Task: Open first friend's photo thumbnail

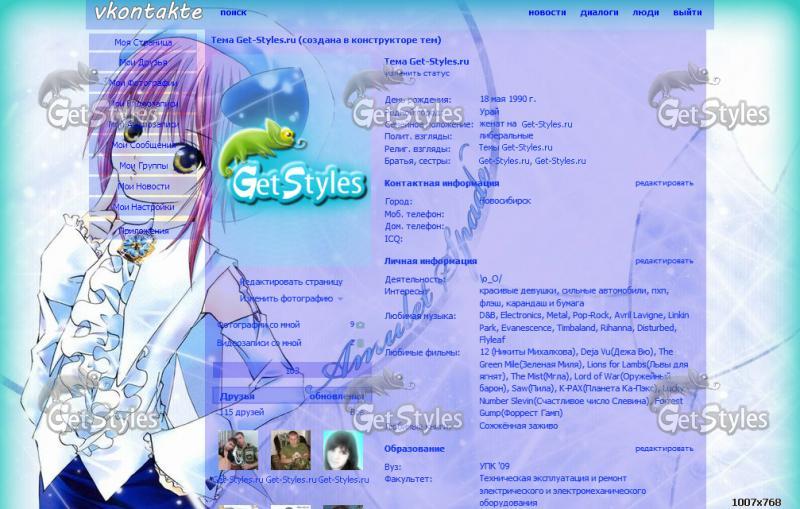Action: [x=238, y=450]
